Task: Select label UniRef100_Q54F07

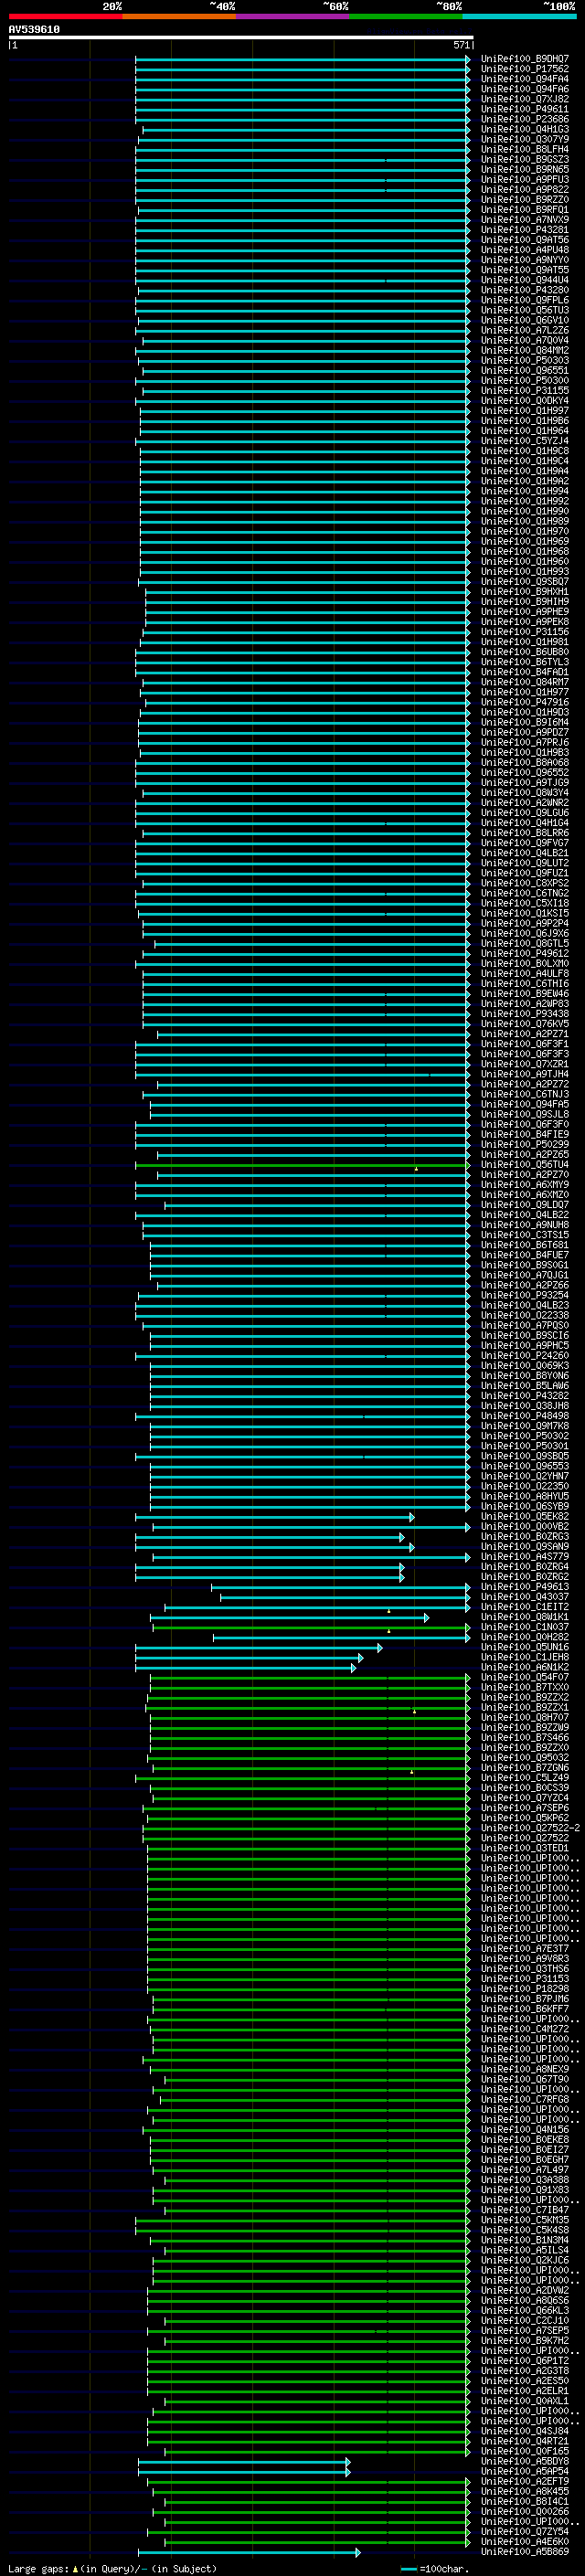Action: (x=525, y=1677)
